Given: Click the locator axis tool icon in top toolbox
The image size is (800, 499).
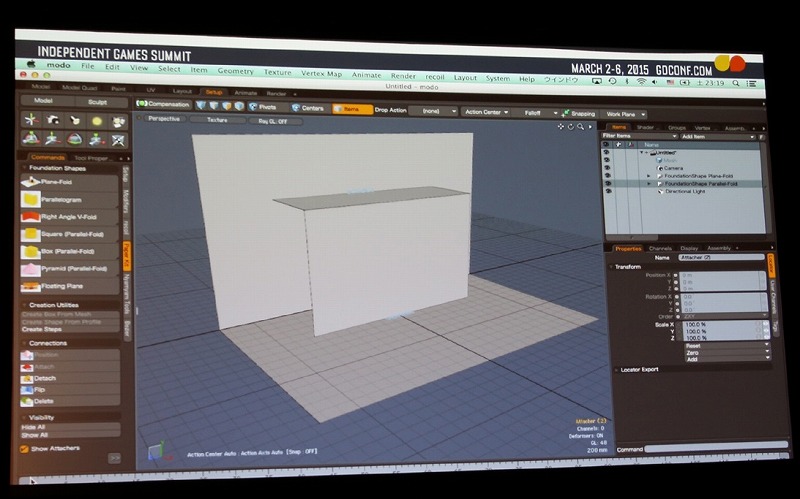Looking at the screenshot, I should tap(31, 119).
